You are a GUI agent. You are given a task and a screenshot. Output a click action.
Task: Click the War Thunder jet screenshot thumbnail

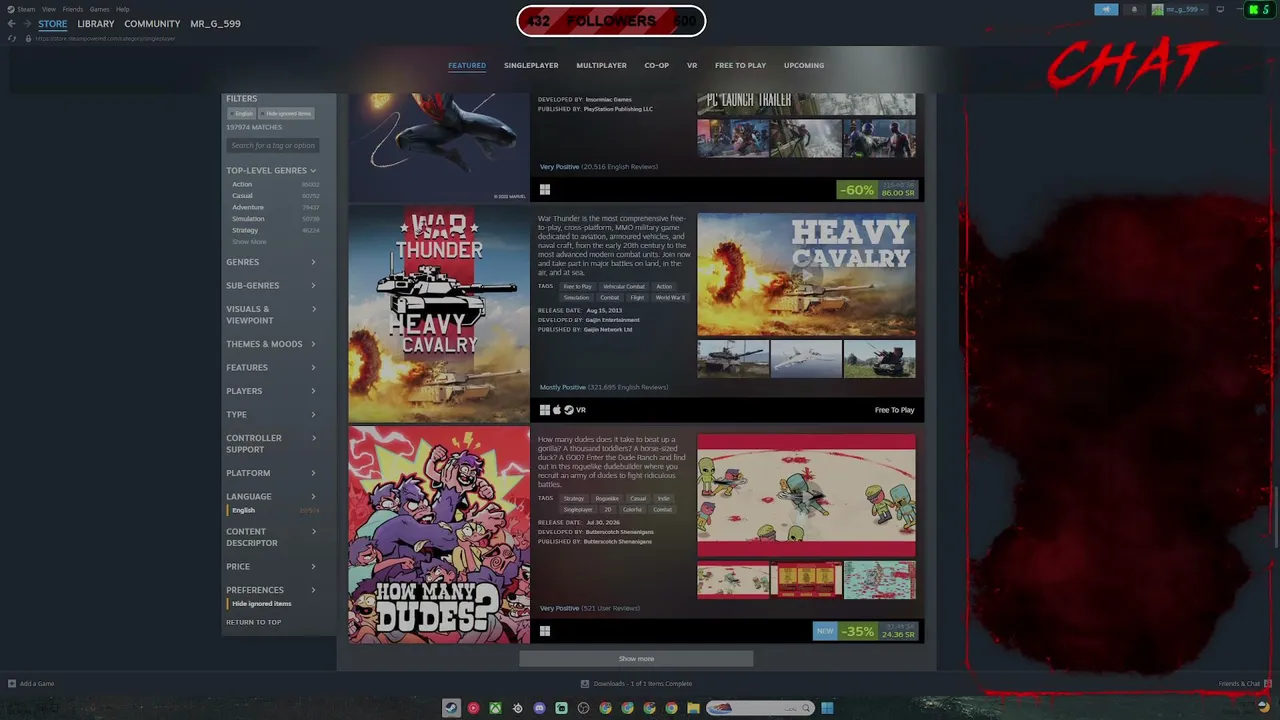pyautogui.click(x=806, y=359)
